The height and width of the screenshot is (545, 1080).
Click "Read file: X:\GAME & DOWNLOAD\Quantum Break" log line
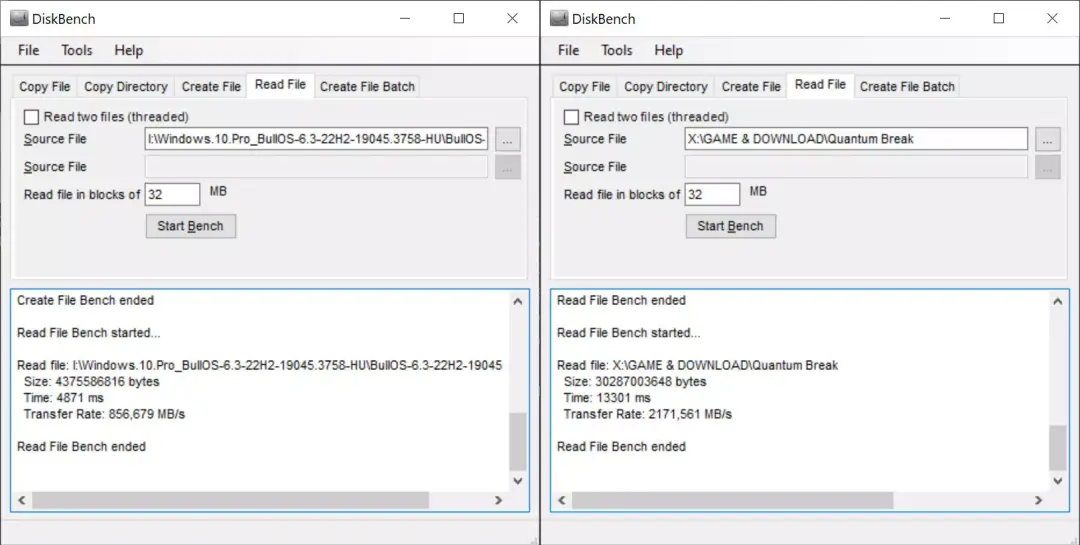[697, 365]
